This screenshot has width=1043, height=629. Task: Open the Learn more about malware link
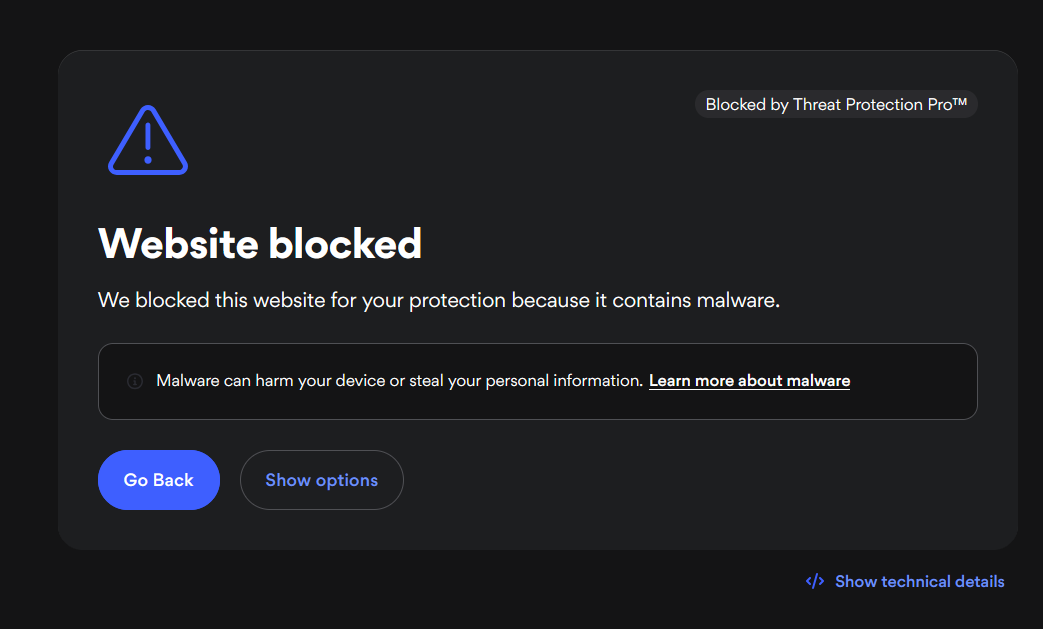point(750,381)
